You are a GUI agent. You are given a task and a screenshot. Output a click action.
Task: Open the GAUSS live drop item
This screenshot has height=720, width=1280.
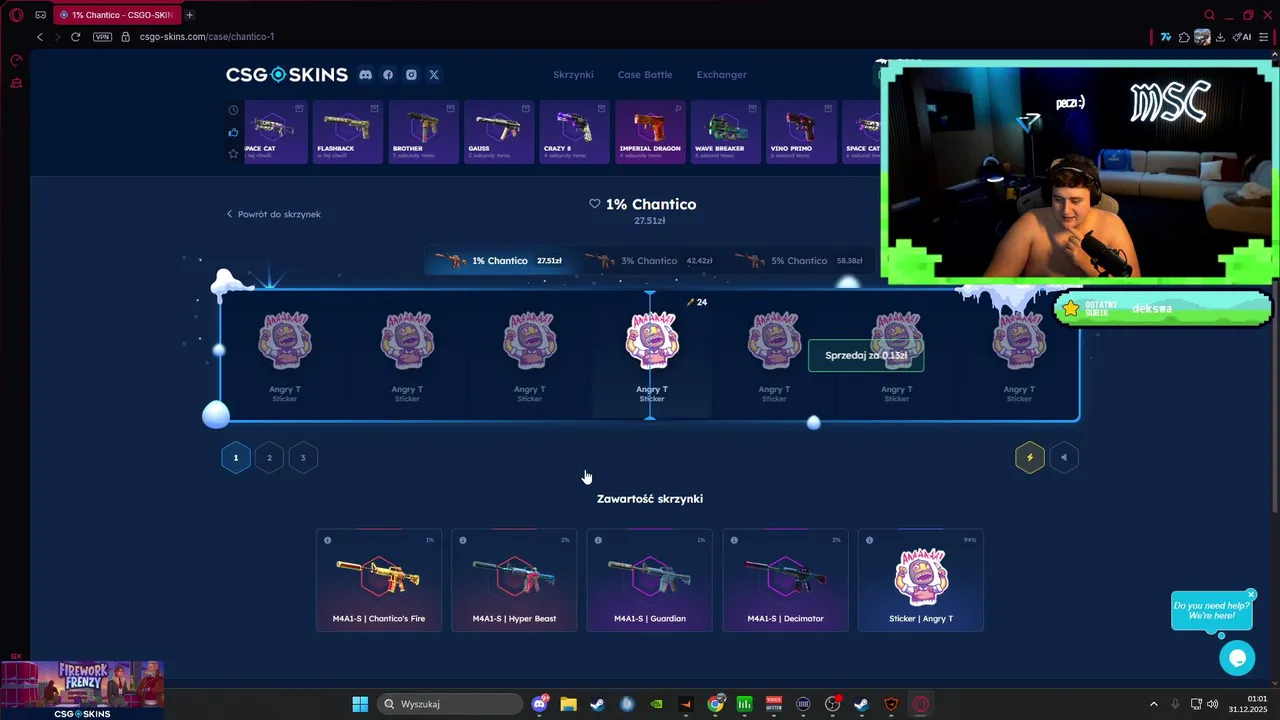point(498,132)
